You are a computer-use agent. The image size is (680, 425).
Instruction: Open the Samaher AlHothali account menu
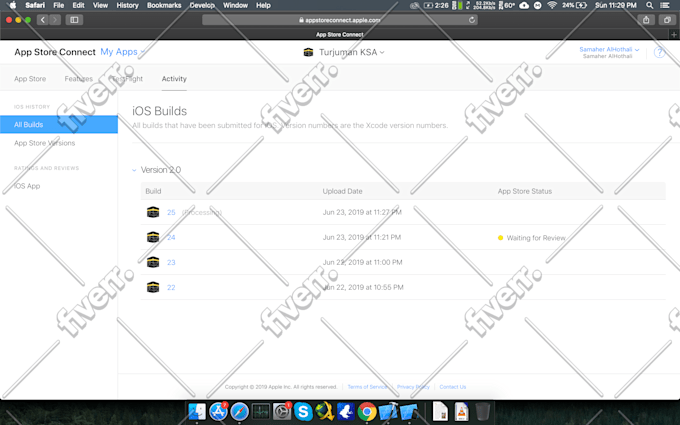[609, 49]
